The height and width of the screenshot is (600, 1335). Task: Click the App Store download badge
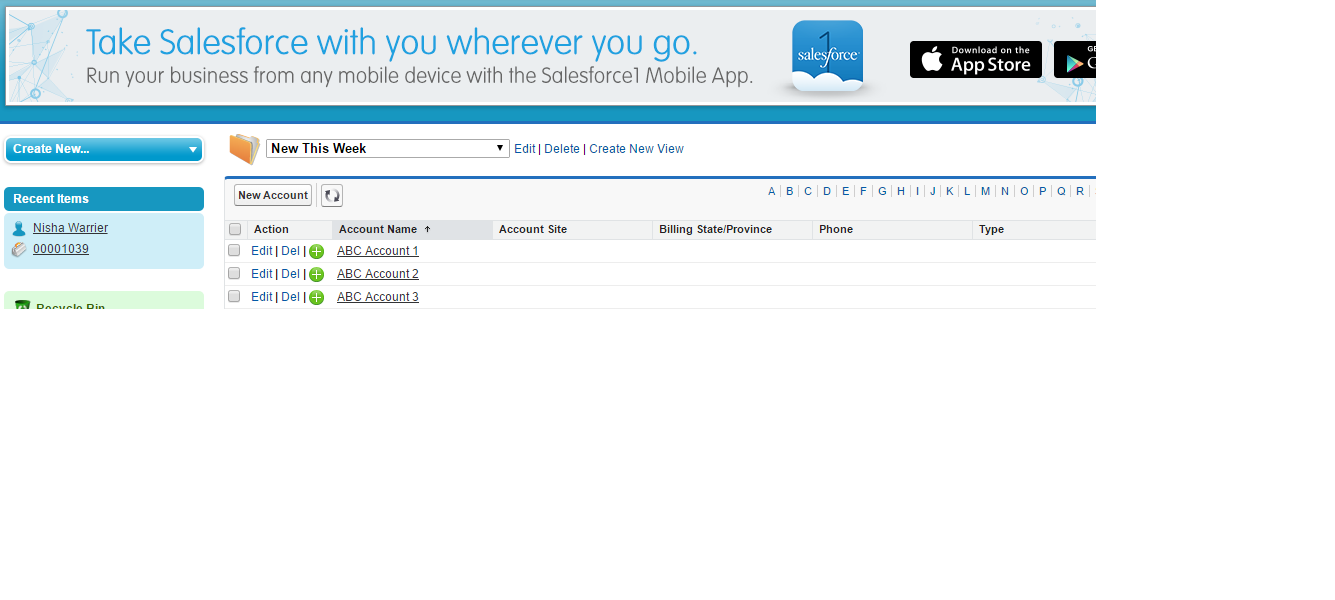click(975, 59)
